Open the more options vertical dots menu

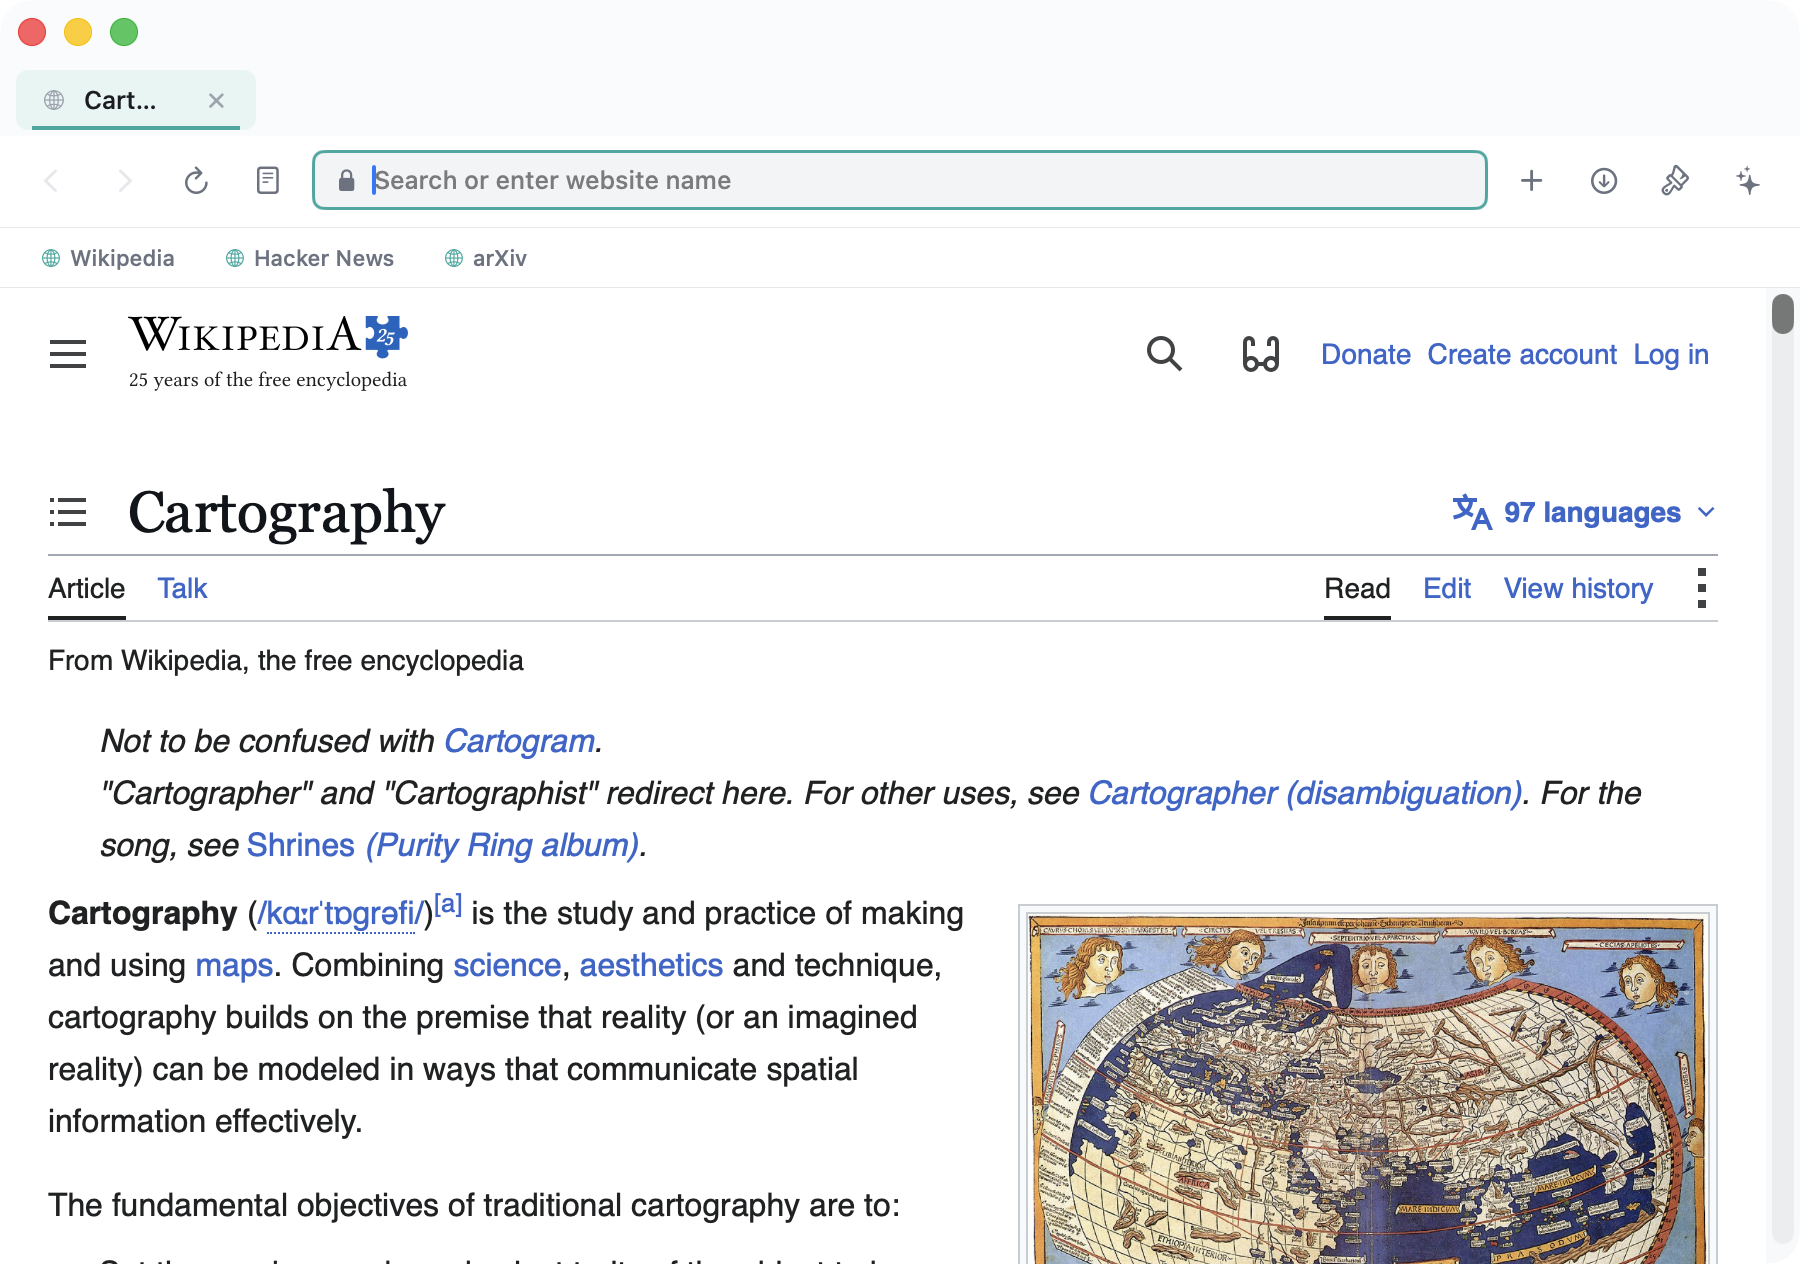pos(1701,588)
